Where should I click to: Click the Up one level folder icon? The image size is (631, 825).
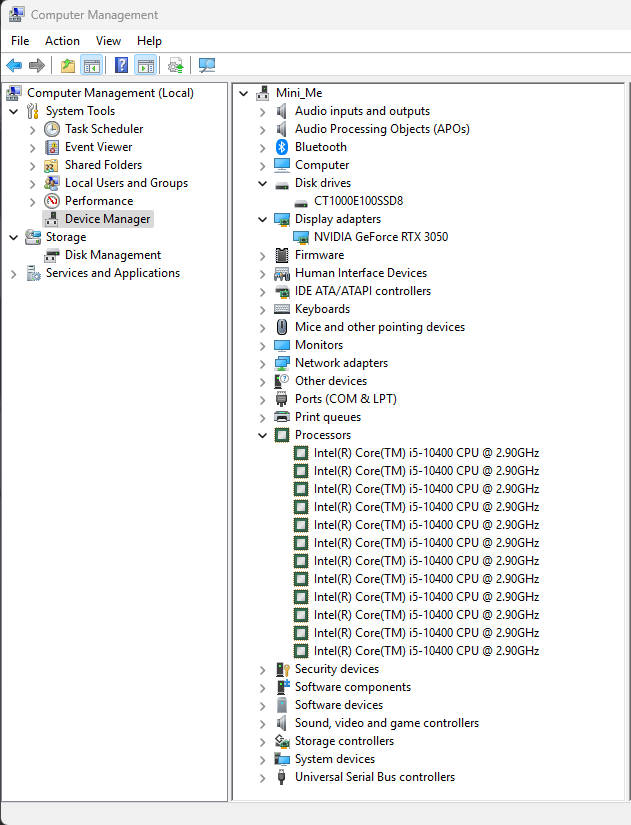coord(68,66)
